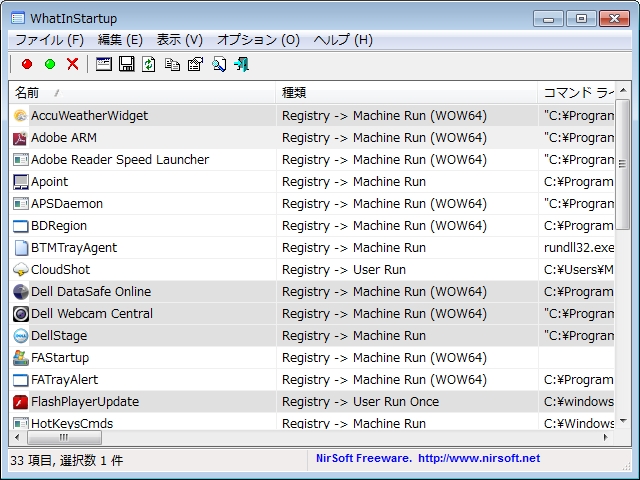Click the FATrayAlert window icon
The width and height of the screenshot is (640, 480).
(x=20, y=380)
